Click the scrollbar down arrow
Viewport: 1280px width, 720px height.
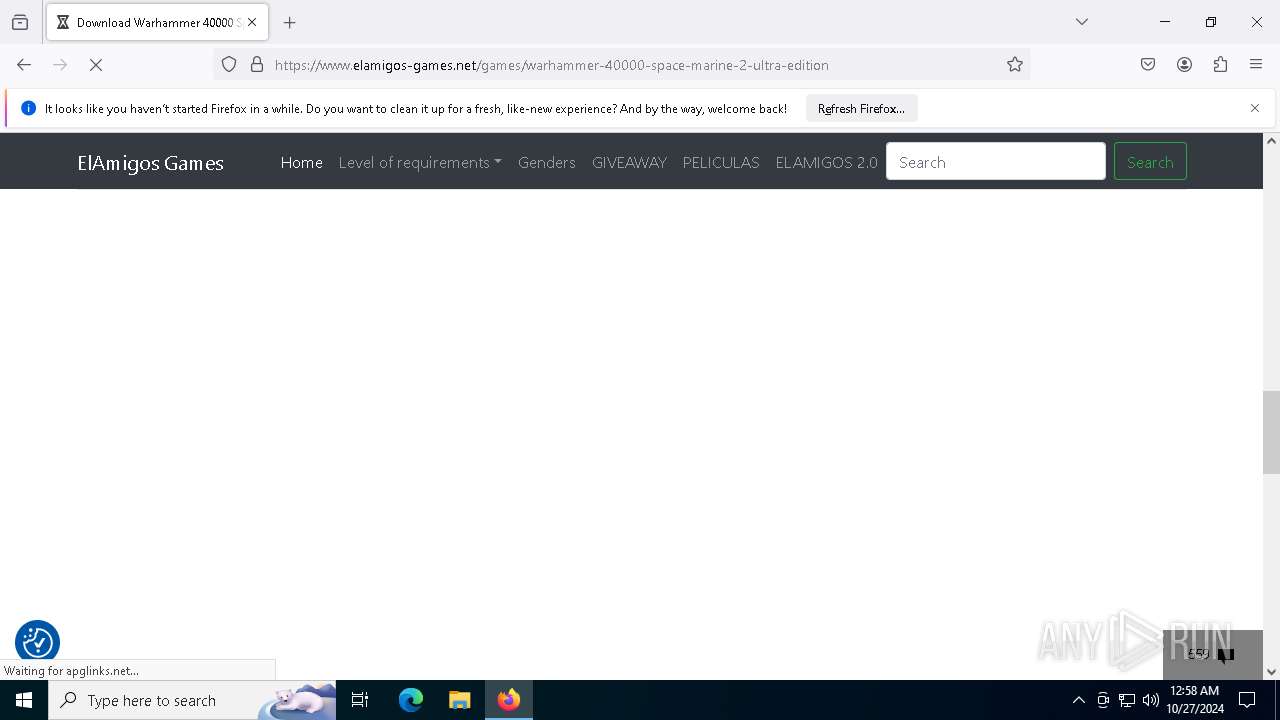[x=1271, y=672]
